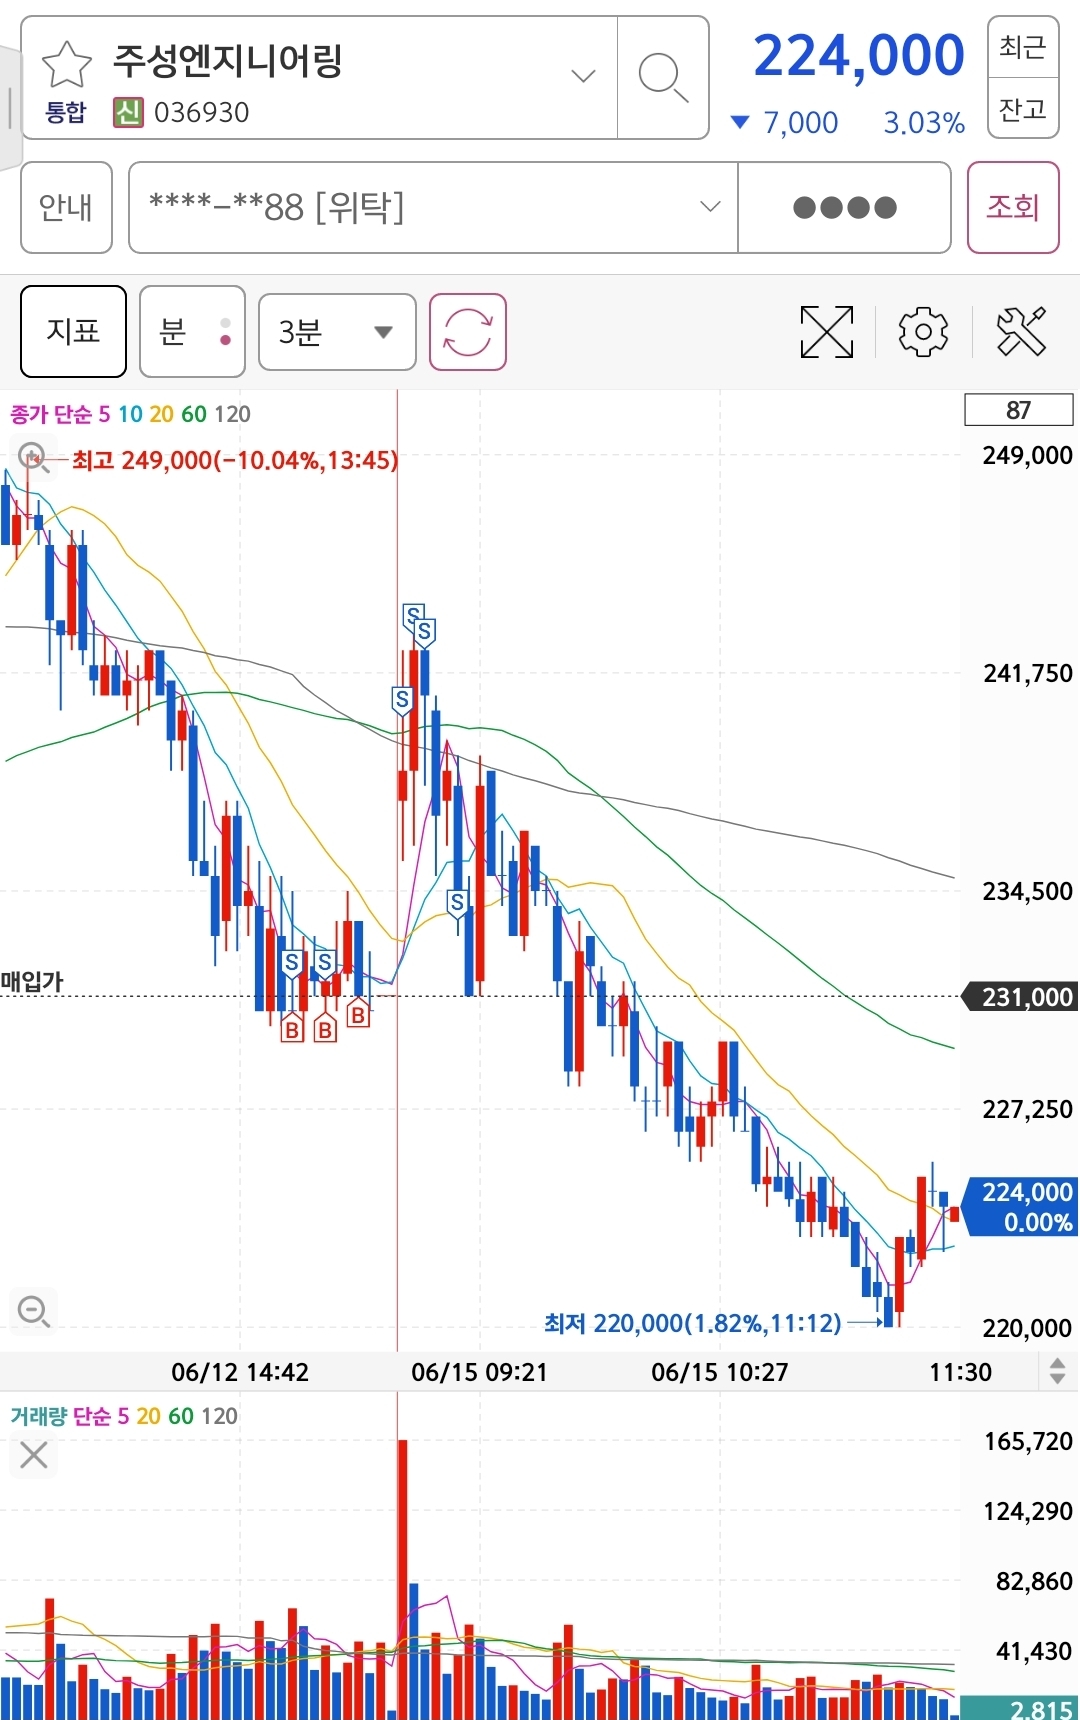Image resolution: width=1080 pixels, height=1720 pixels.
Task: Refresh the chart with the refresh icon
Action: 467,332
